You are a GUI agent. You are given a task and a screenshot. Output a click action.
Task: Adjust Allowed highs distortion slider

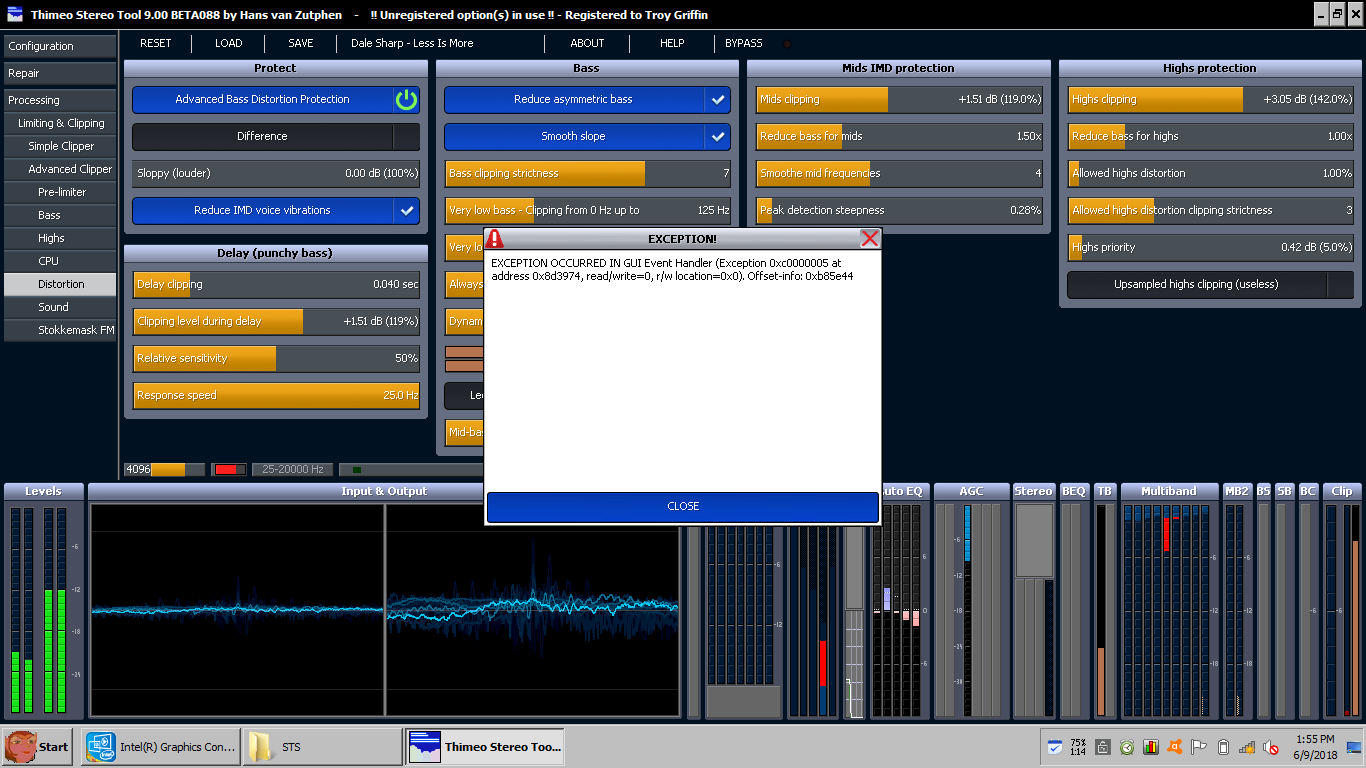tap(1211, 173)
